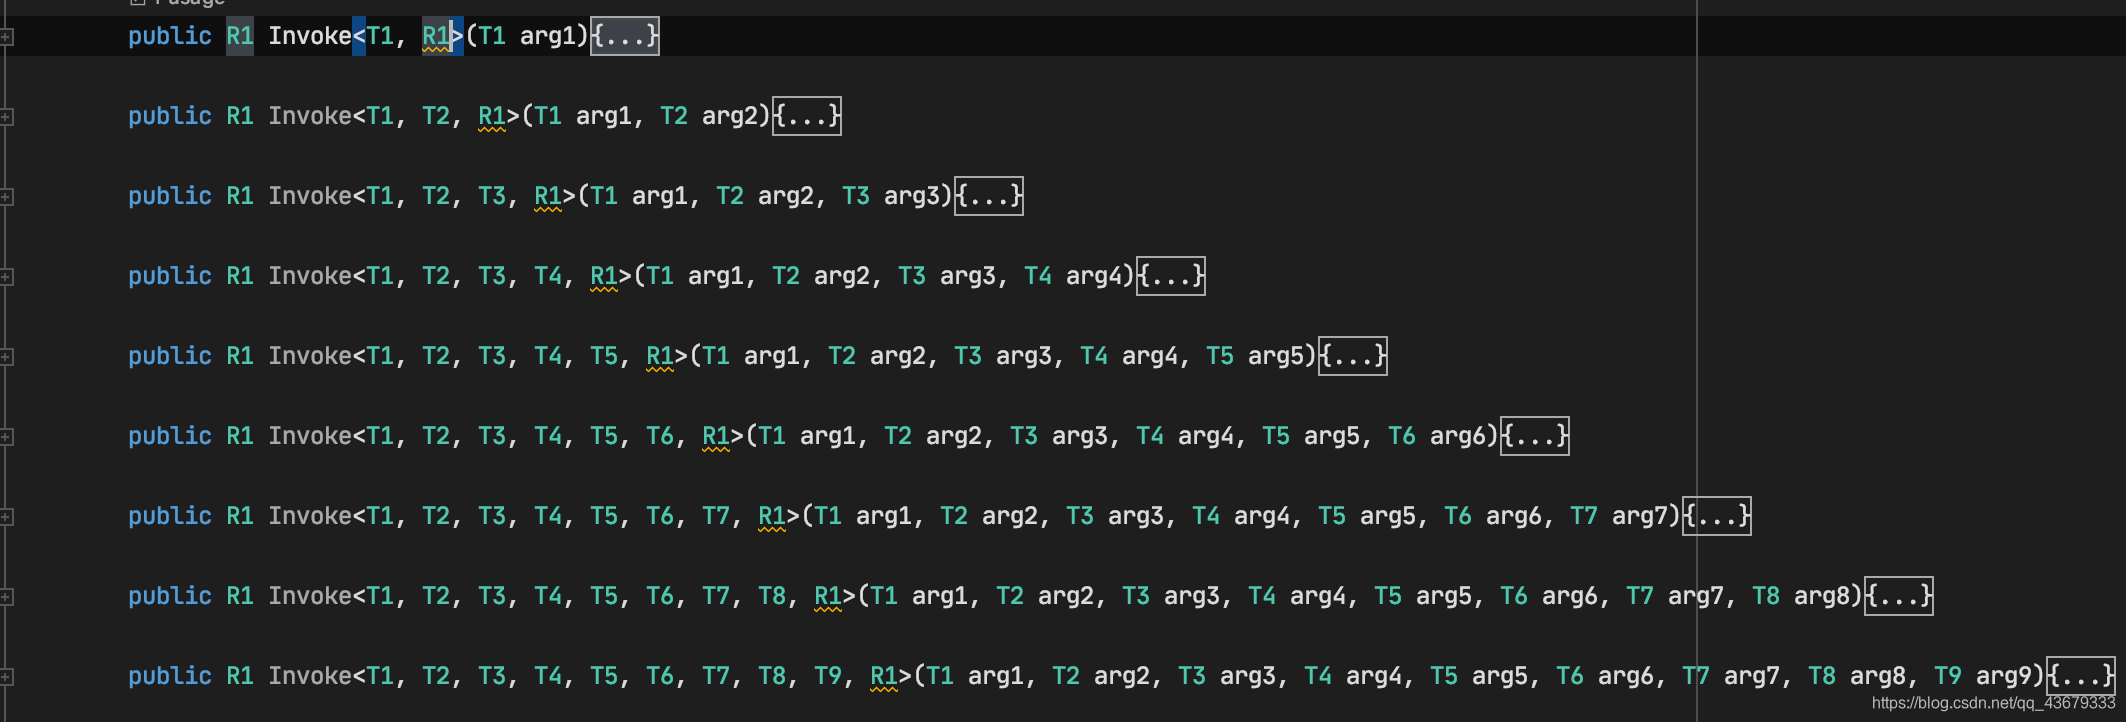
Task: Click underlined R1 in four-argument Invoke
Action: pos(604,276)
